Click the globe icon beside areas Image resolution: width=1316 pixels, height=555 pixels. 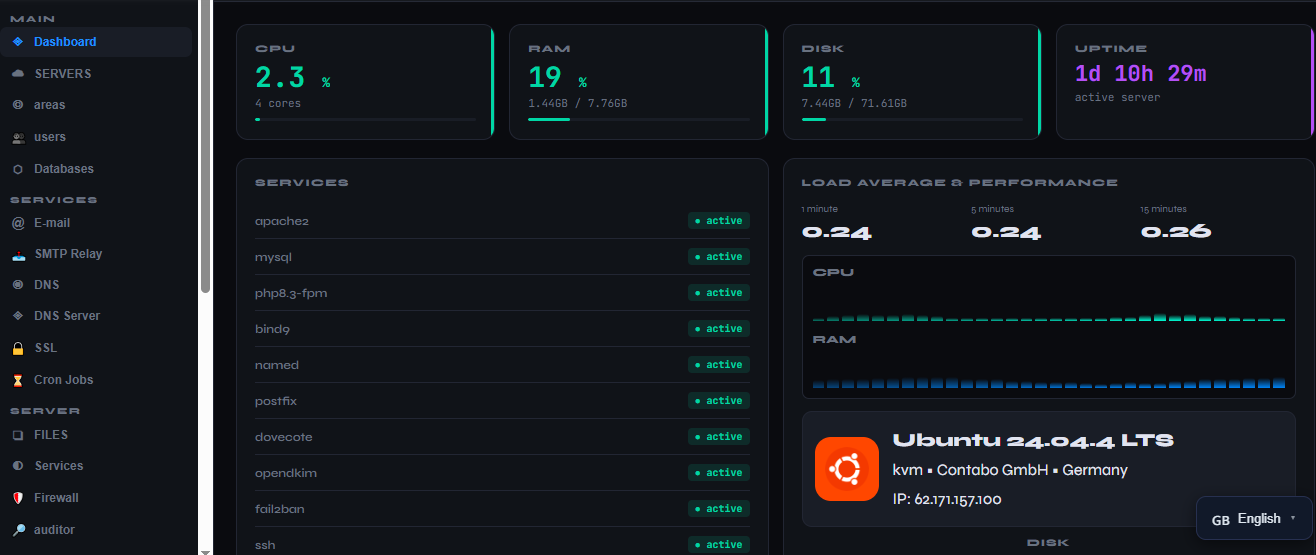pyautogui.click(x=18, y=105)
